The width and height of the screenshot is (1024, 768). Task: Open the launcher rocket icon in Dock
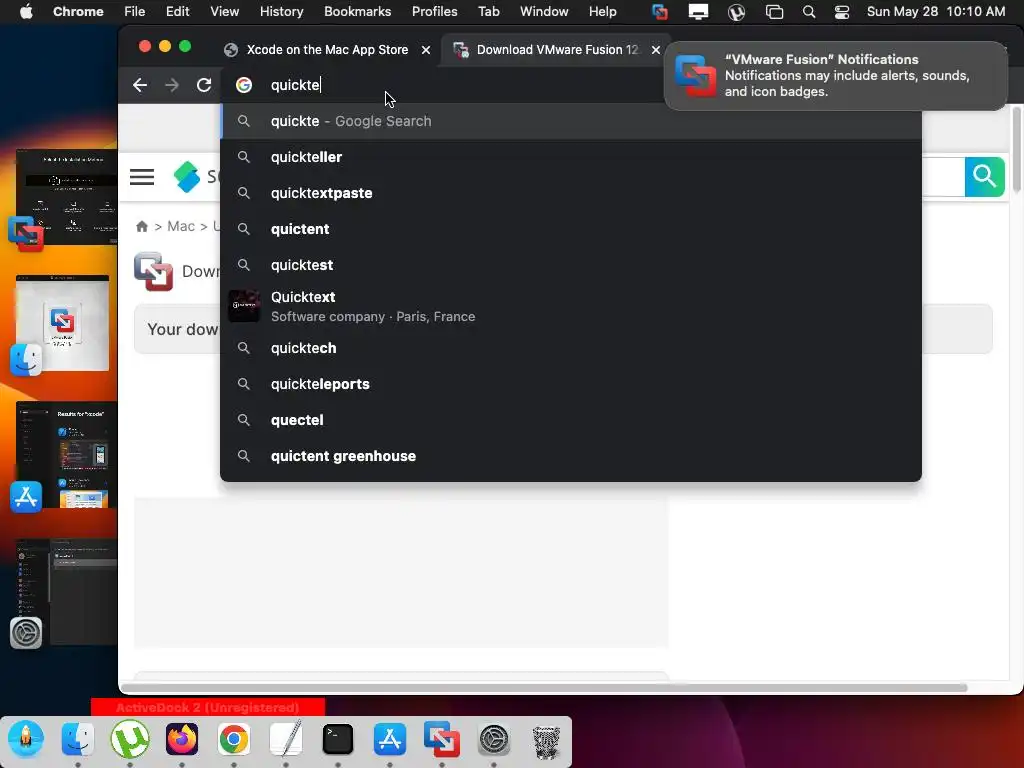[x=25, y=739]
